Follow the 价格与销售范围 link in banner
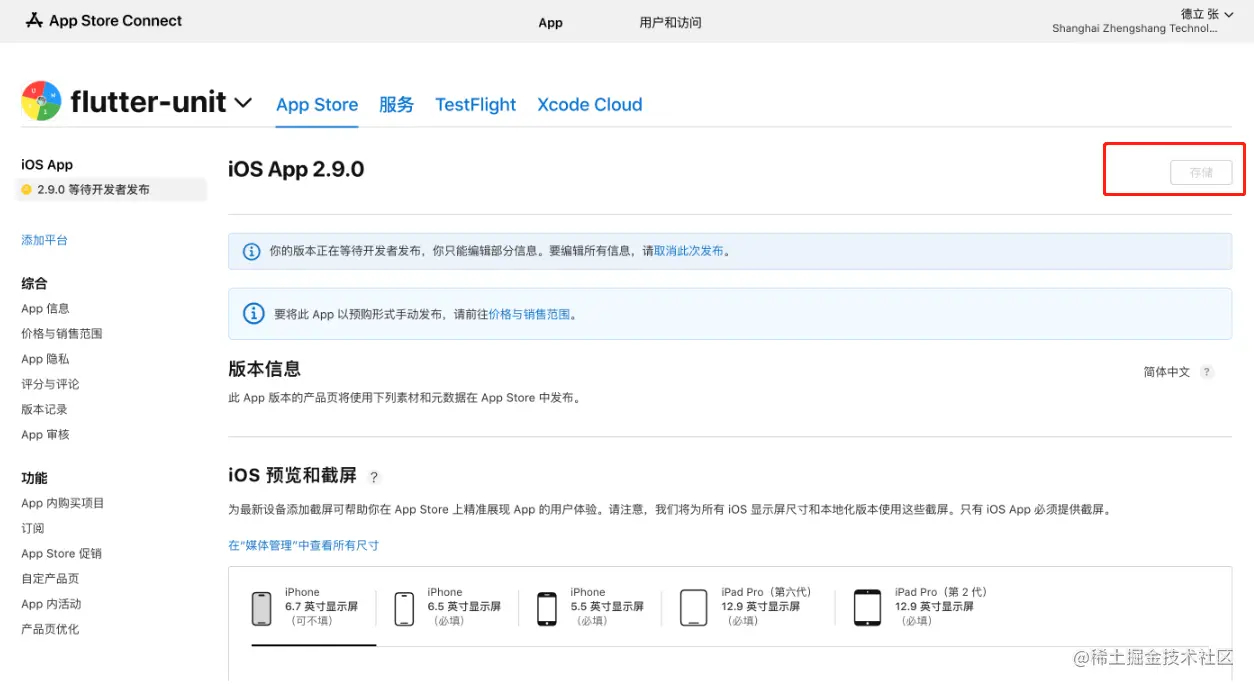1254x688 pixels. coord(529,314)
